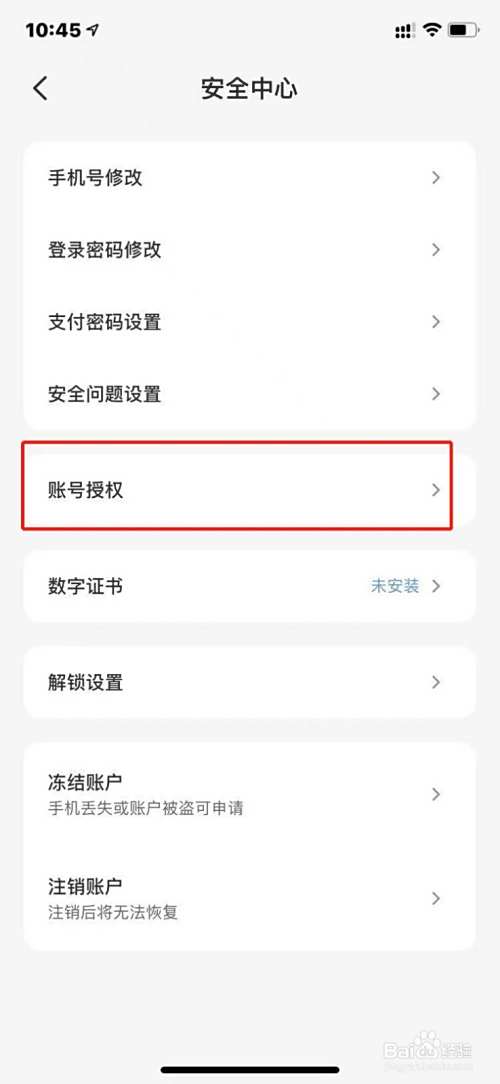Select 冻结账户 option
Viewport: 500px width, 1084px height.
(250, 794)
